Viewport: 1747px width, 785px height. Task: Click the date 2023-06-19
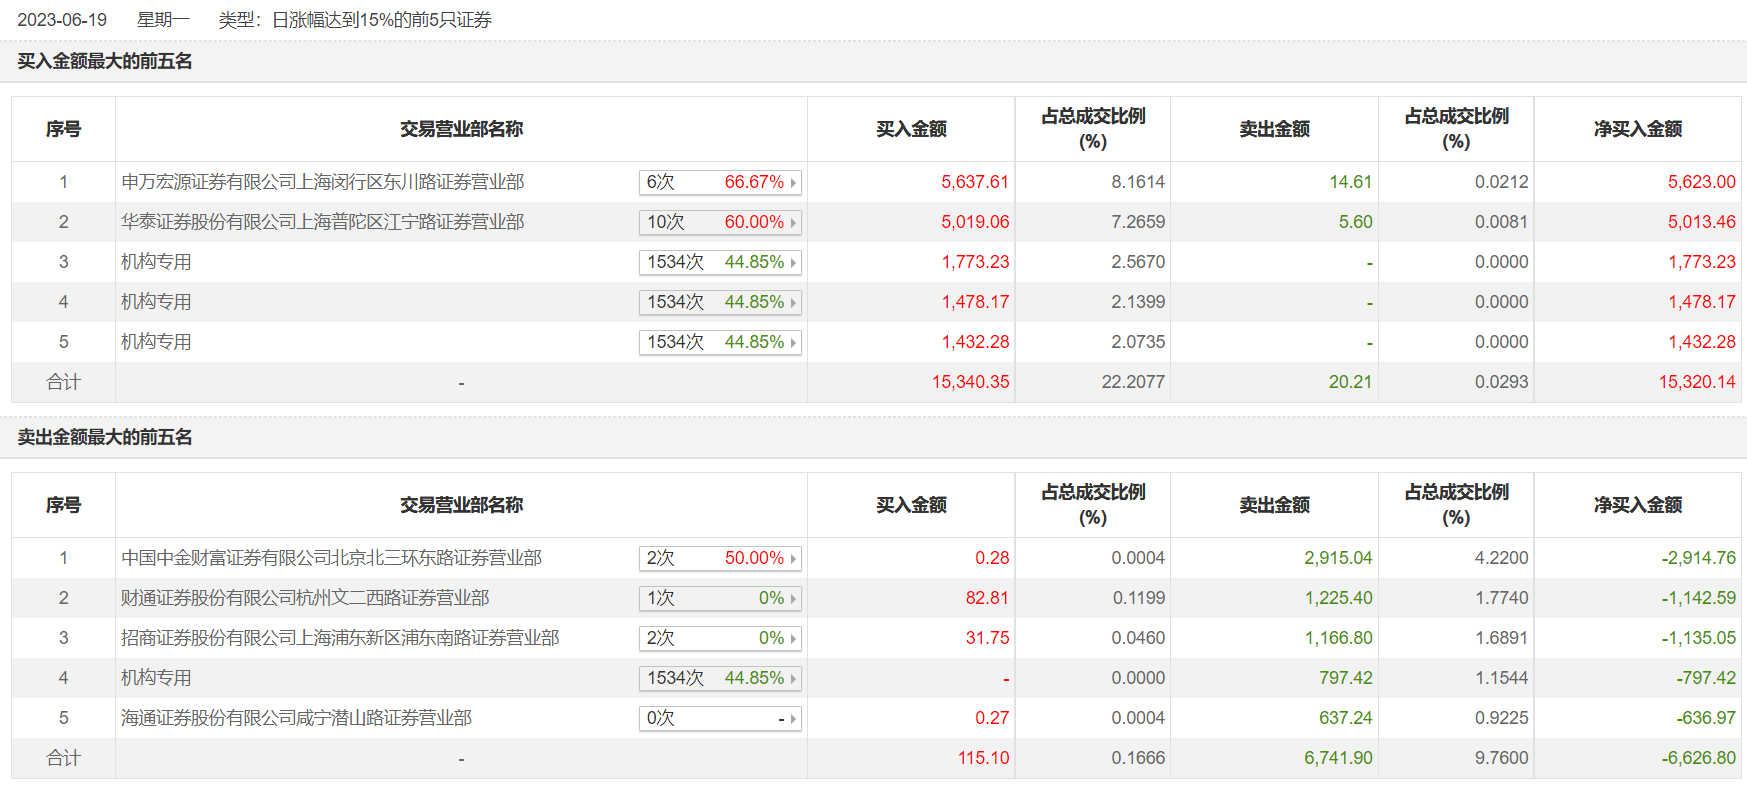click(62, 20)
